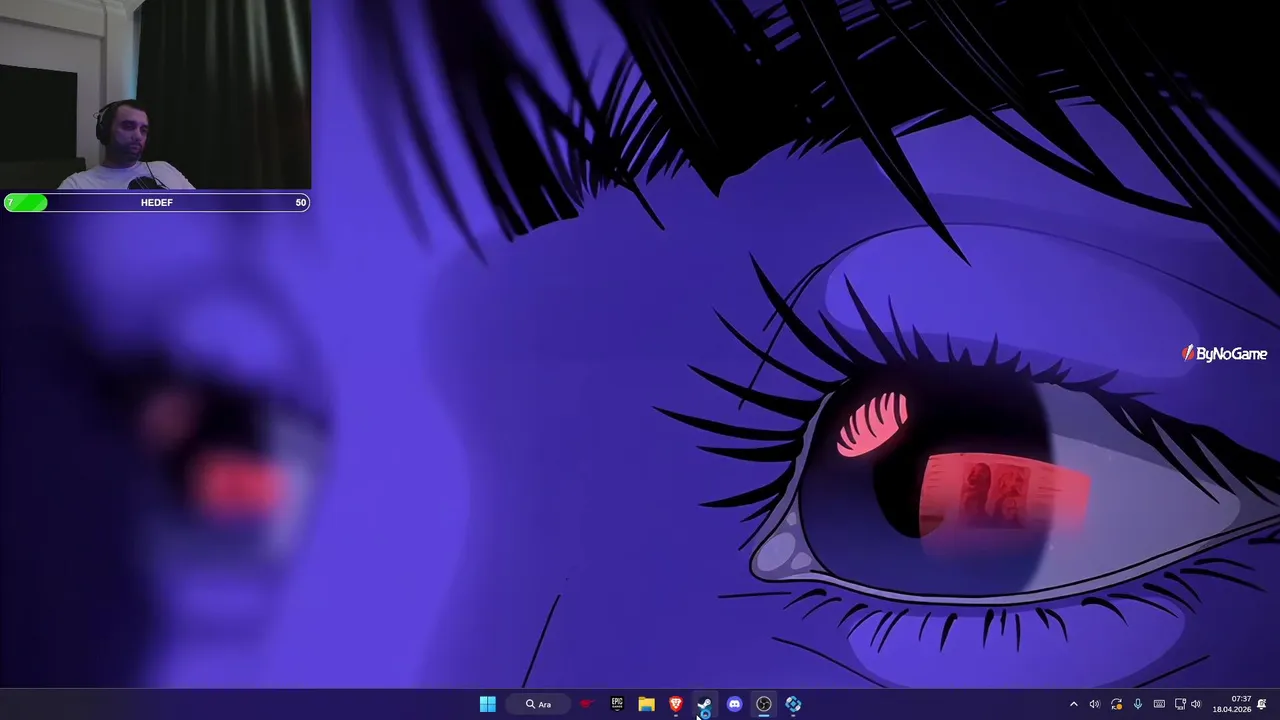Open the Windows Start menu

coord(487,704)
